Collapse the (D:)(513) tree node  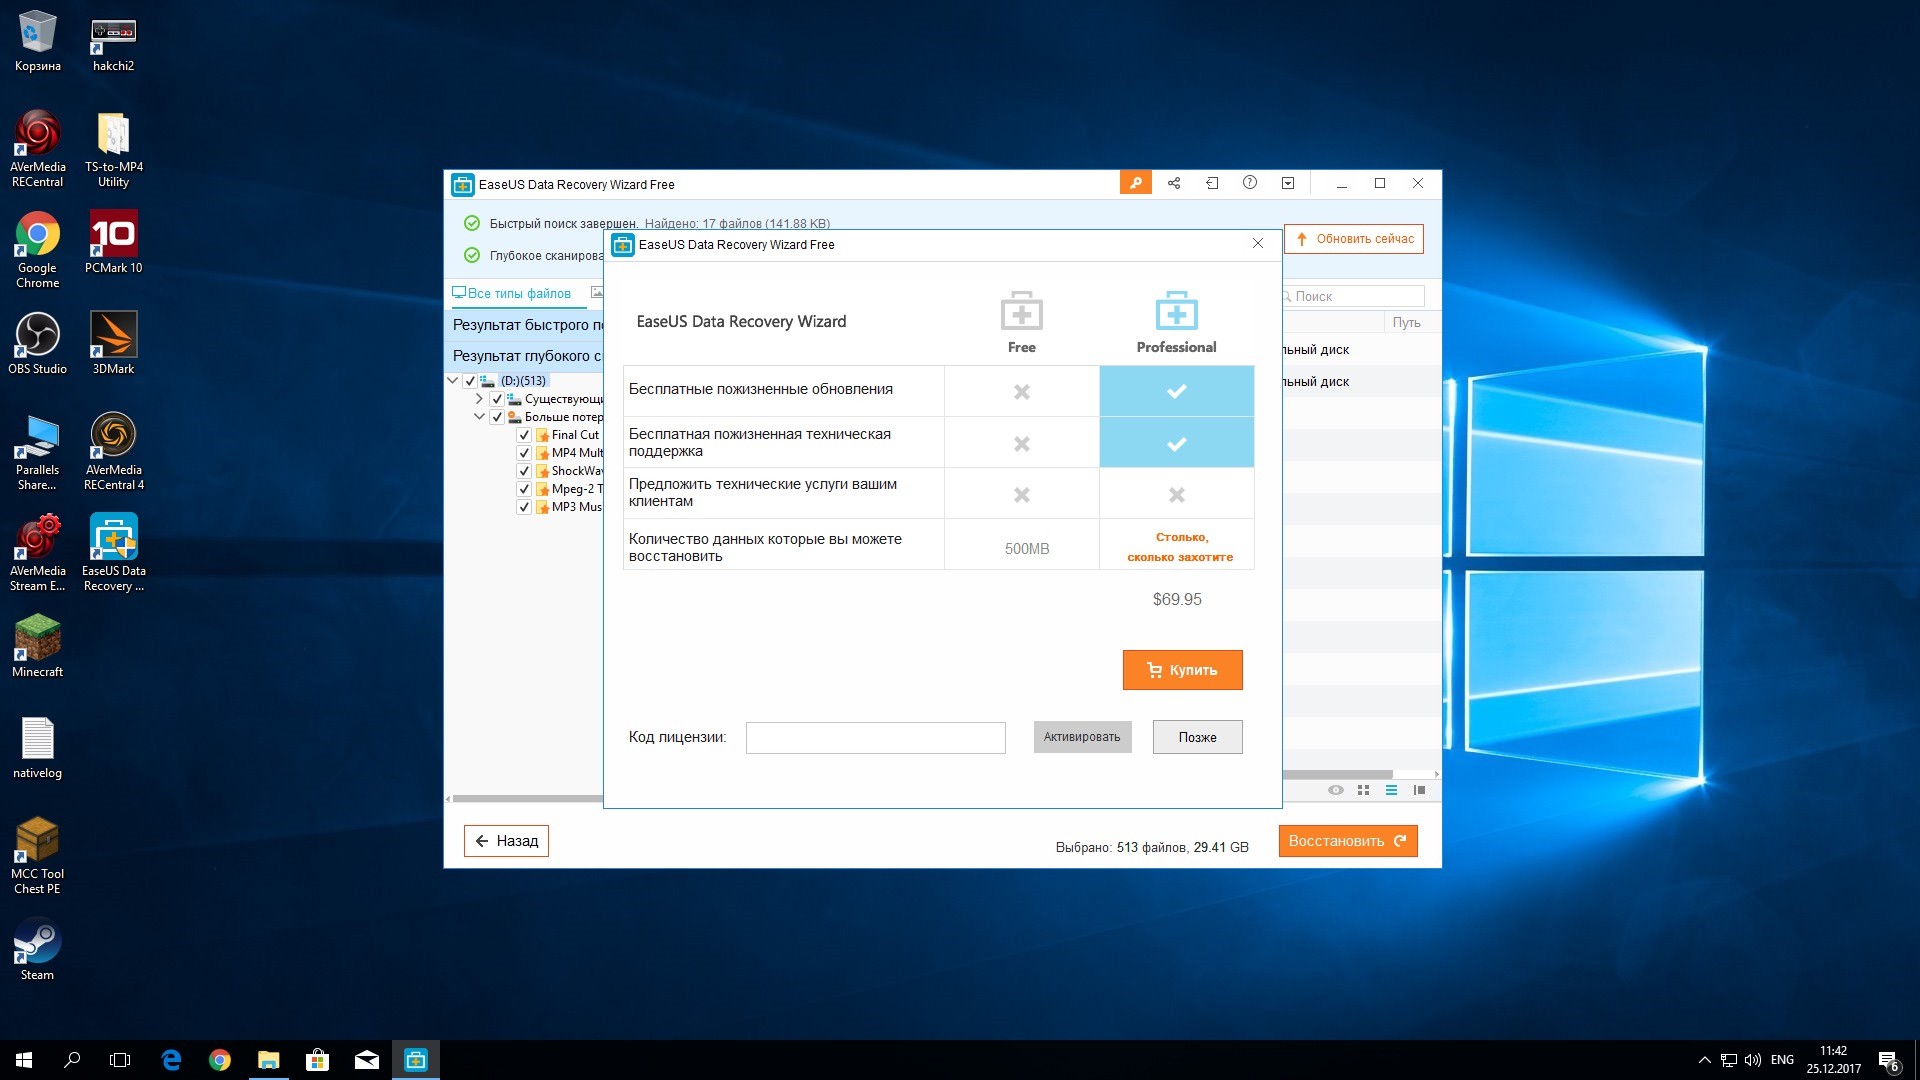pyautogui.click(x=453, y=381)
